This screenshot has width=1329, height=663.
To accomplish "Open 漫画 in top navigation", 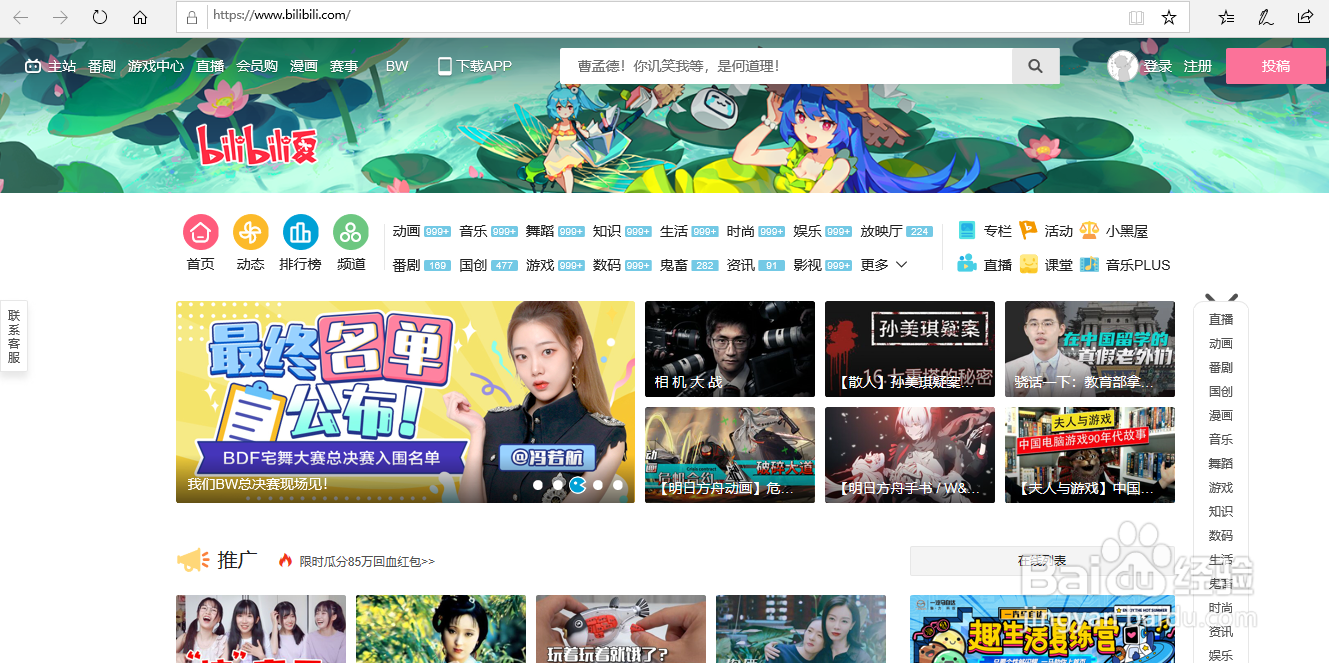I will (304, 66).
